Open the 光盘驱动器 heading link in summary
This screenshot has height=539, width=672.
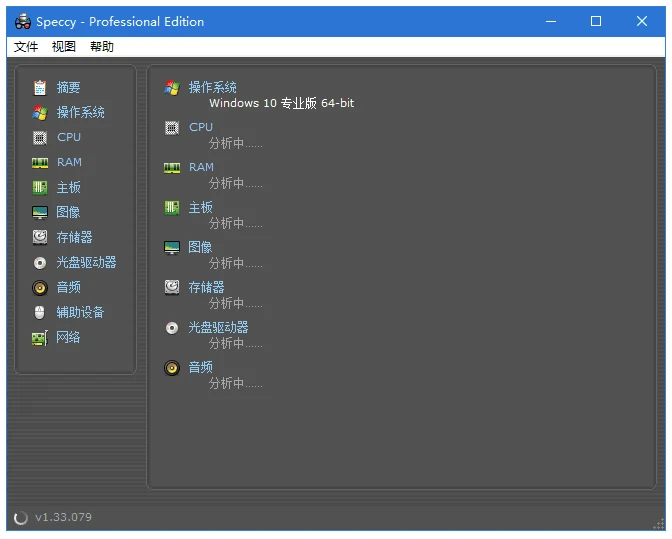point(219,327)
